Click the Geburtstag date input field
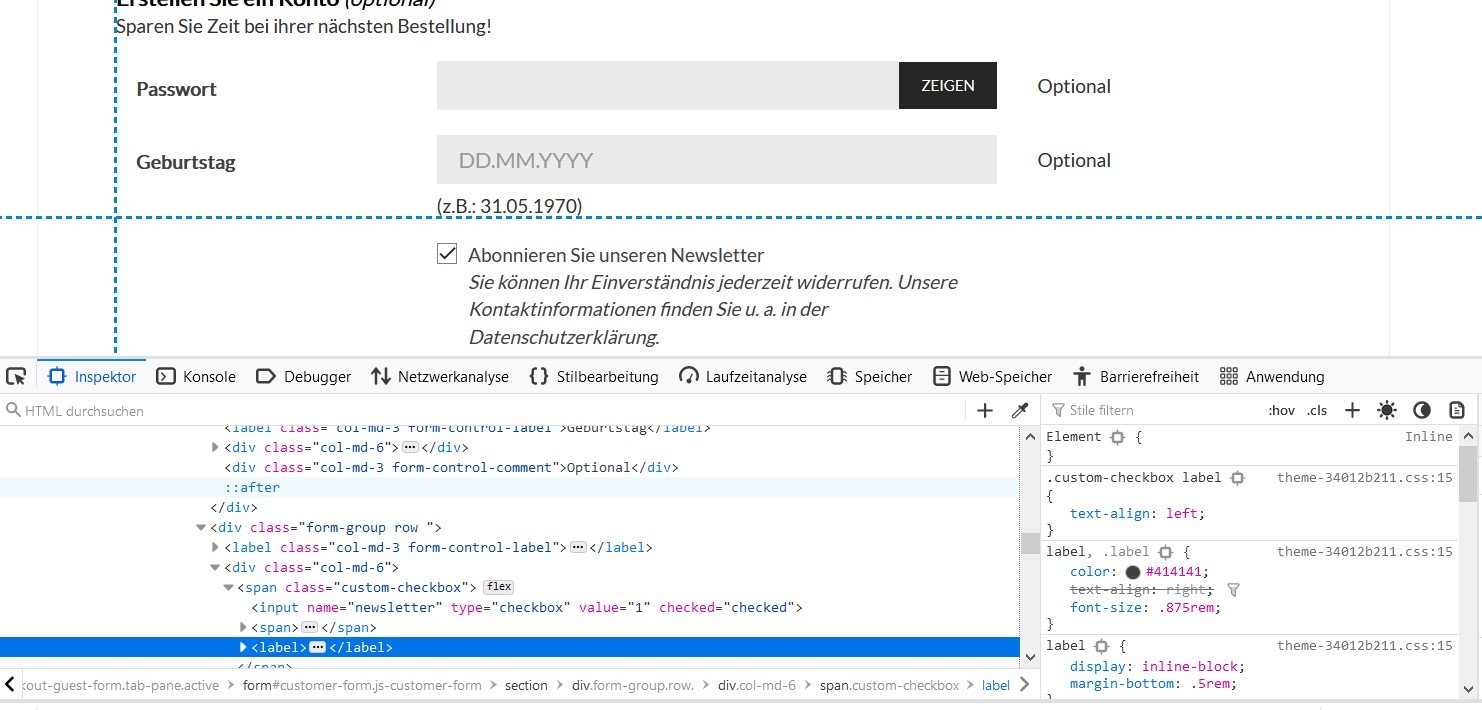 tap(716, 160)
